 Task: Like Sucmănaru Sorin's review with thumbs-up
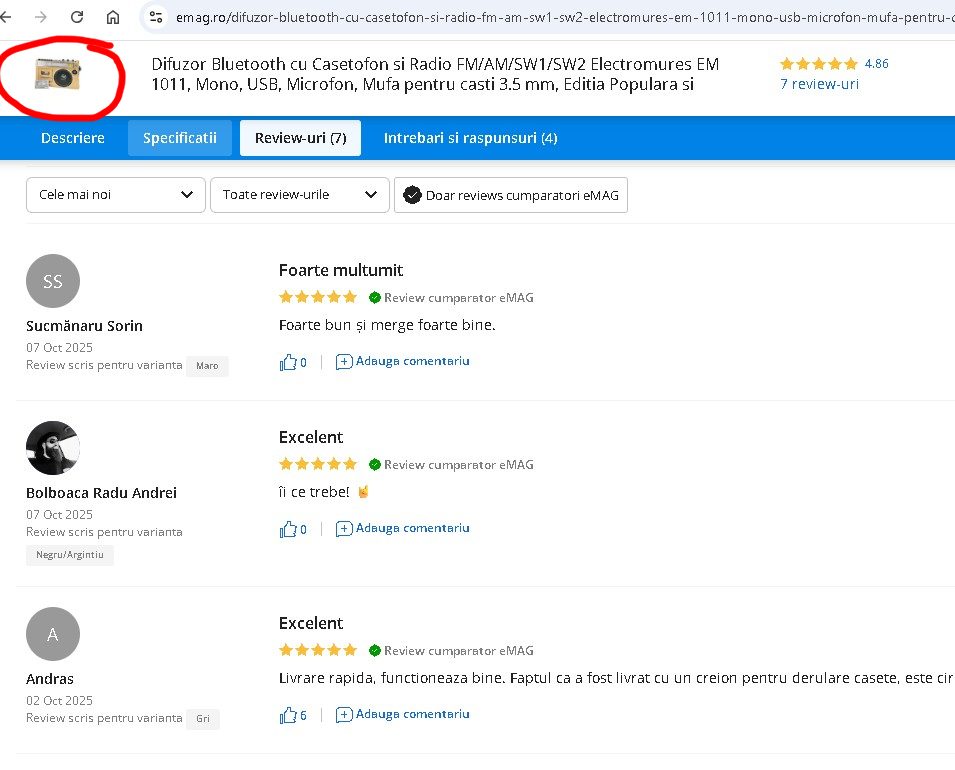pyautogui.click(x=289, y=362)
